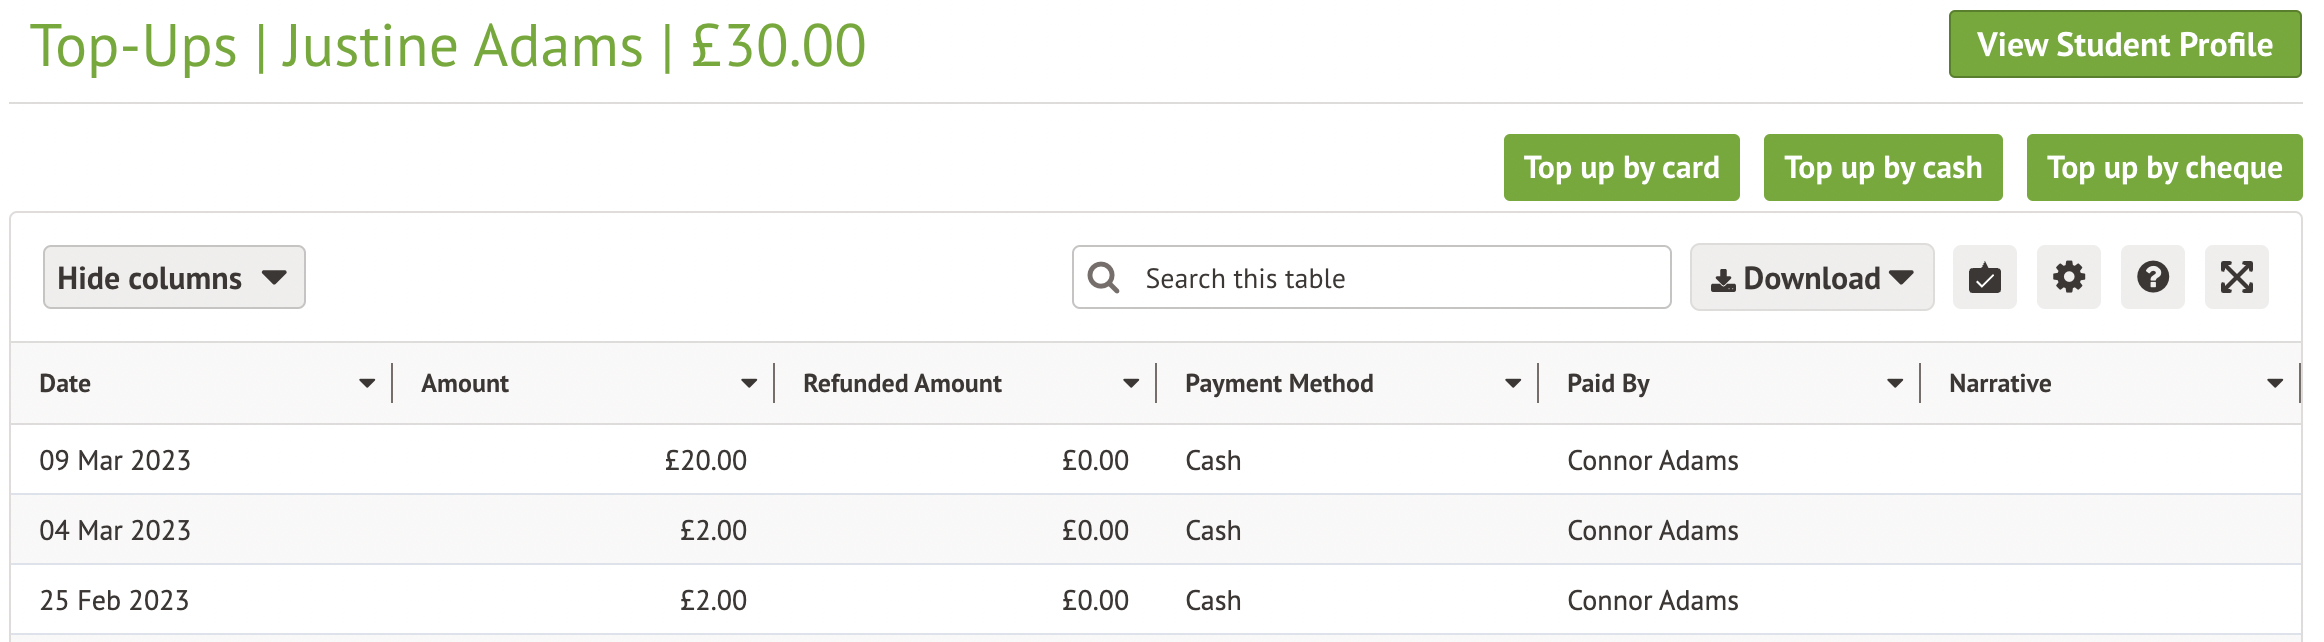Open table settings gear icon
Screen dimensions: 2324x642
tap(2068, 278)
